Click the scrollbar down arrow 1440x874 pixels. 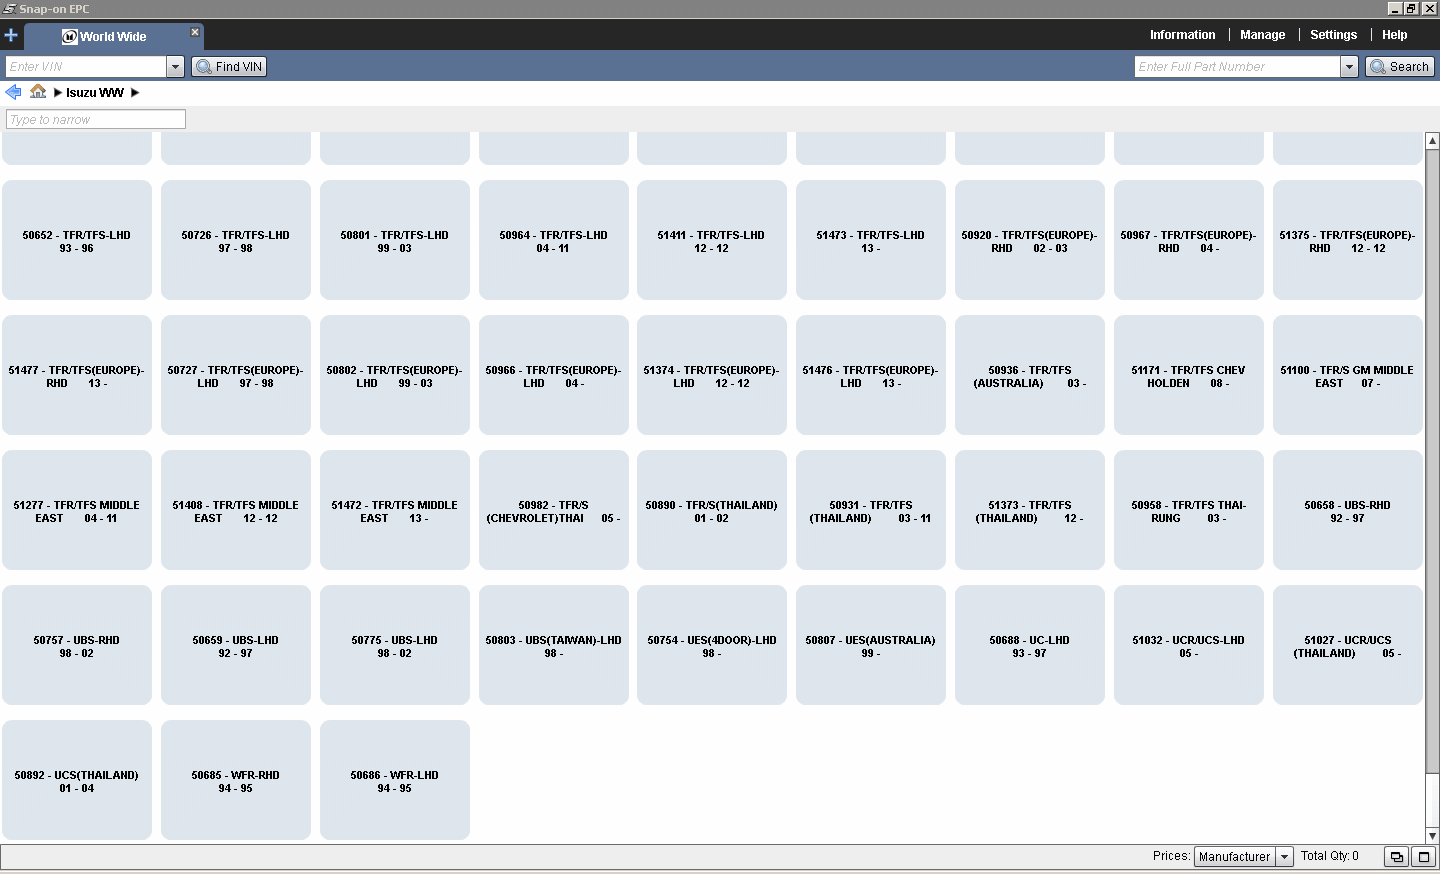(x=1432, y=836)
